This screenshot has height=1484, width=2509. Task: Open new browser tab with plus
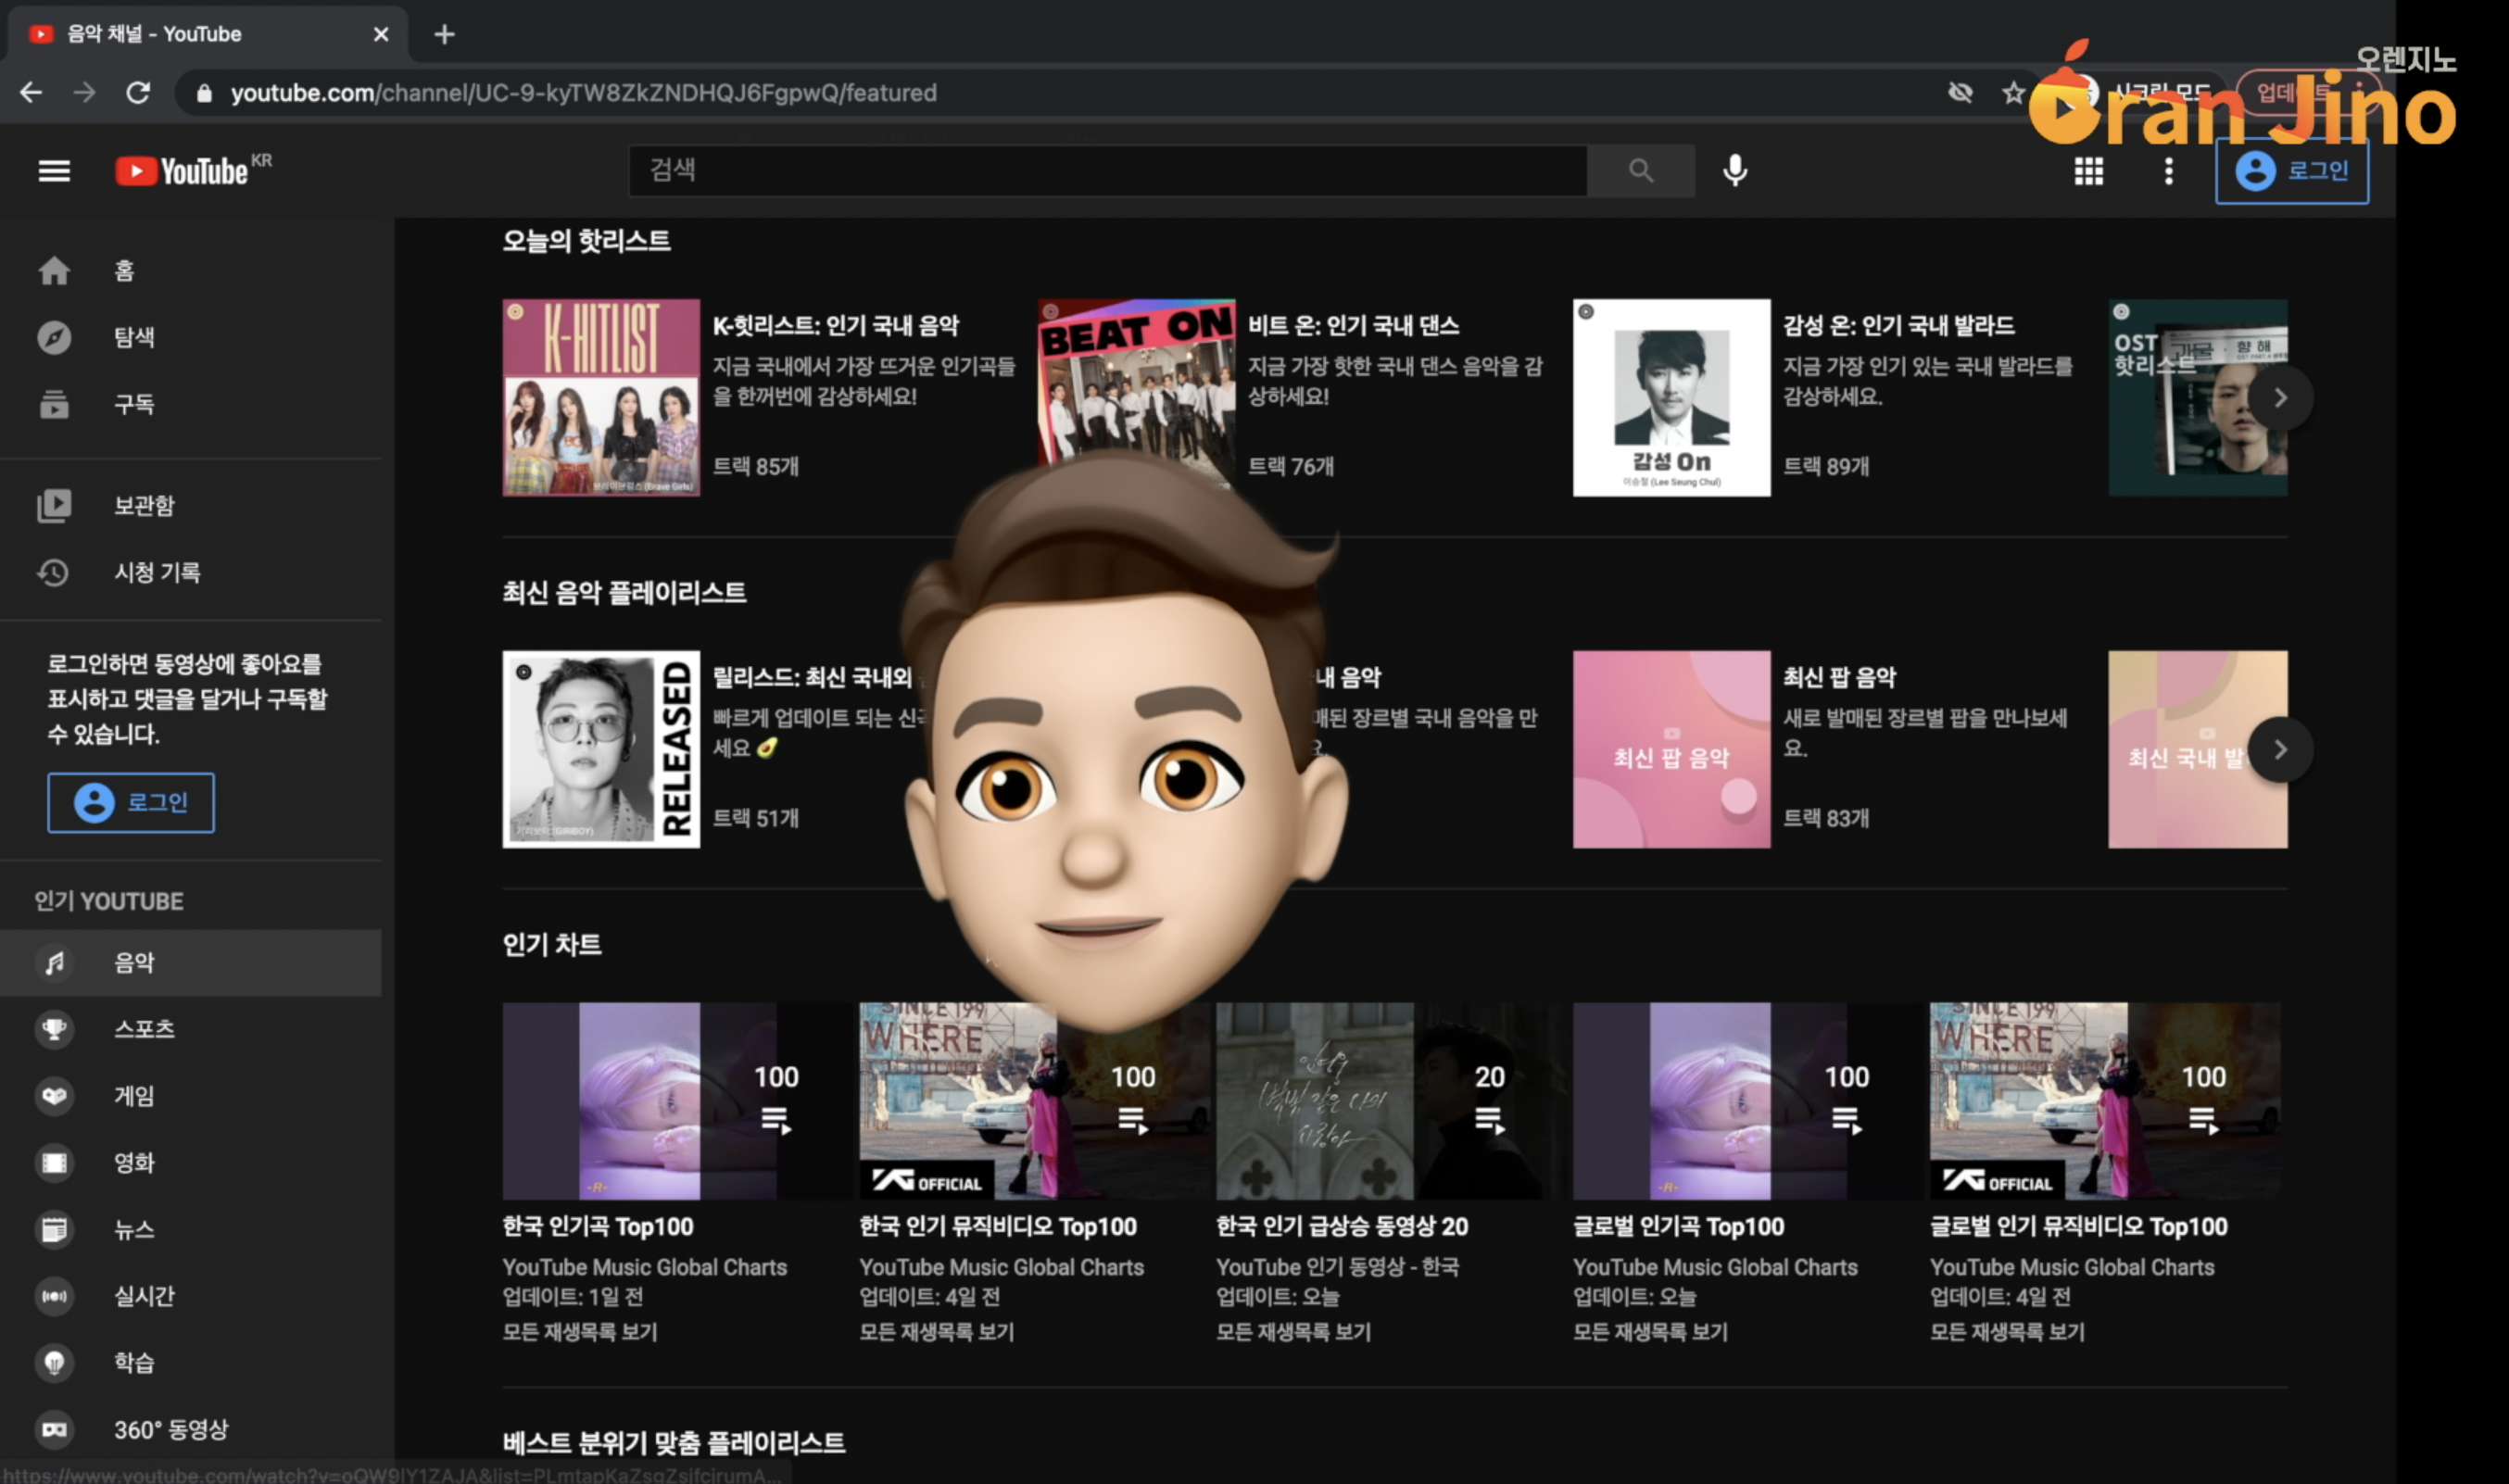pyautogui.click(x=445, y=34)
